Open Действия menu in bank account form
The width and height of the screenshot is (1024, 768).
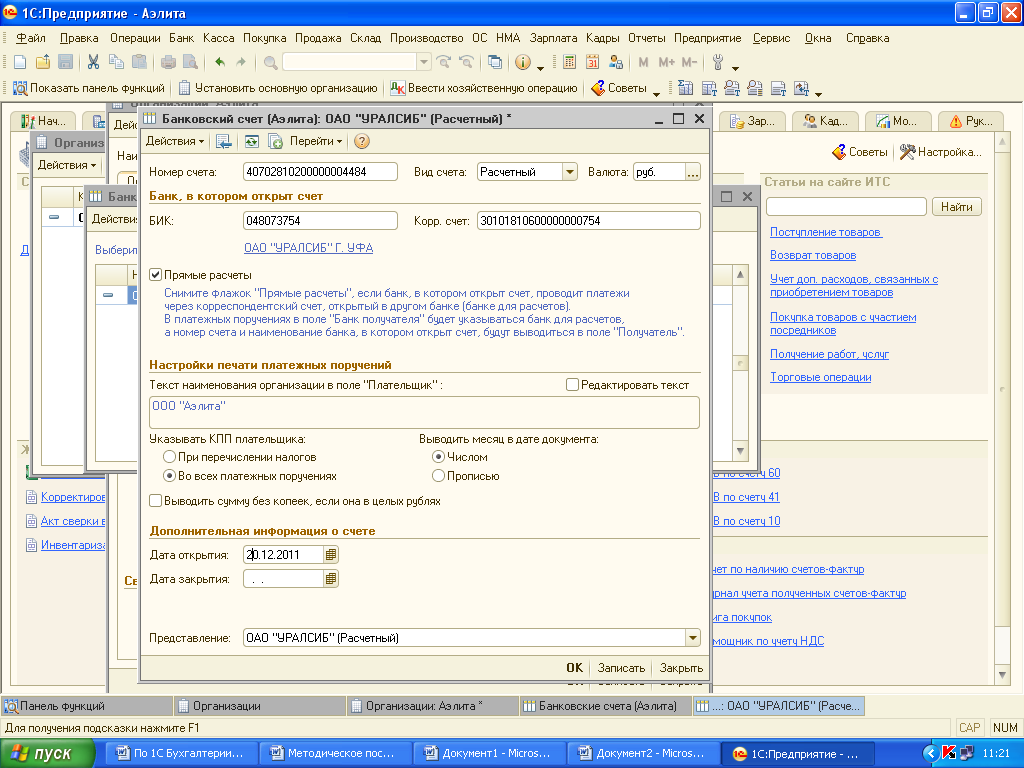(x=174, y=141)
